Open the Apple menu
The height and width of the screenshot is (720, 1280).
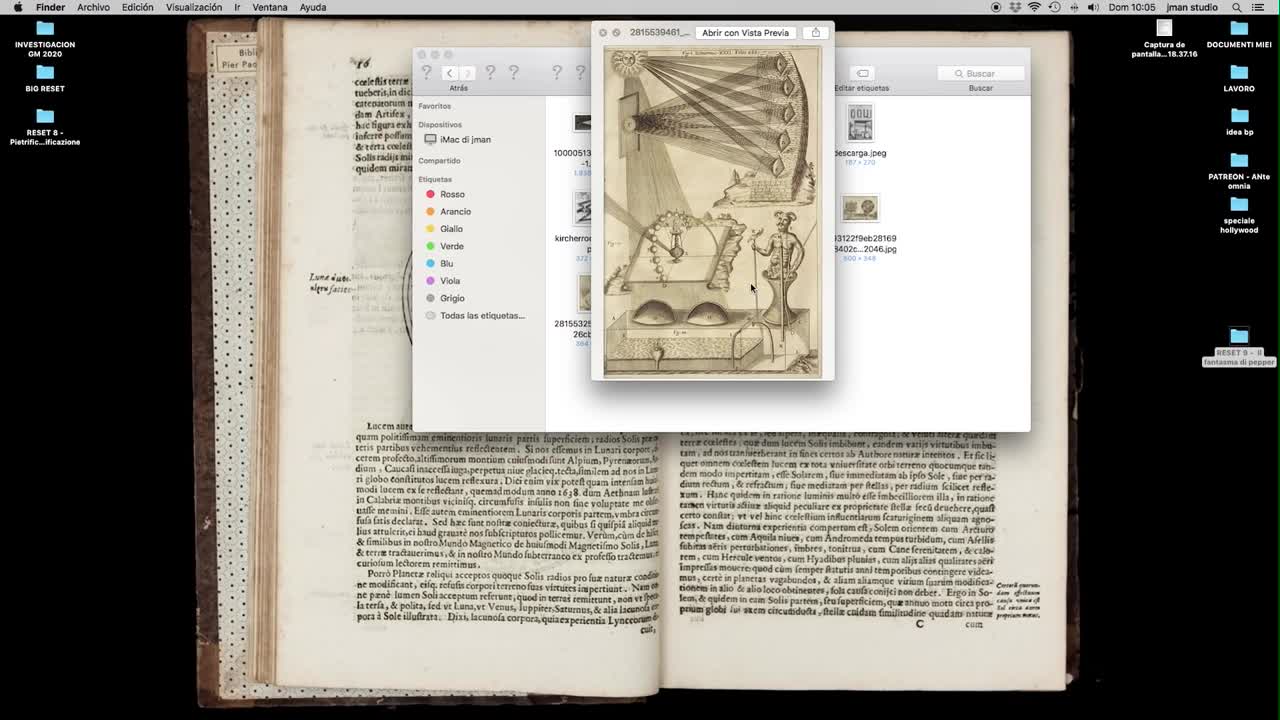(x=17, y=7)
